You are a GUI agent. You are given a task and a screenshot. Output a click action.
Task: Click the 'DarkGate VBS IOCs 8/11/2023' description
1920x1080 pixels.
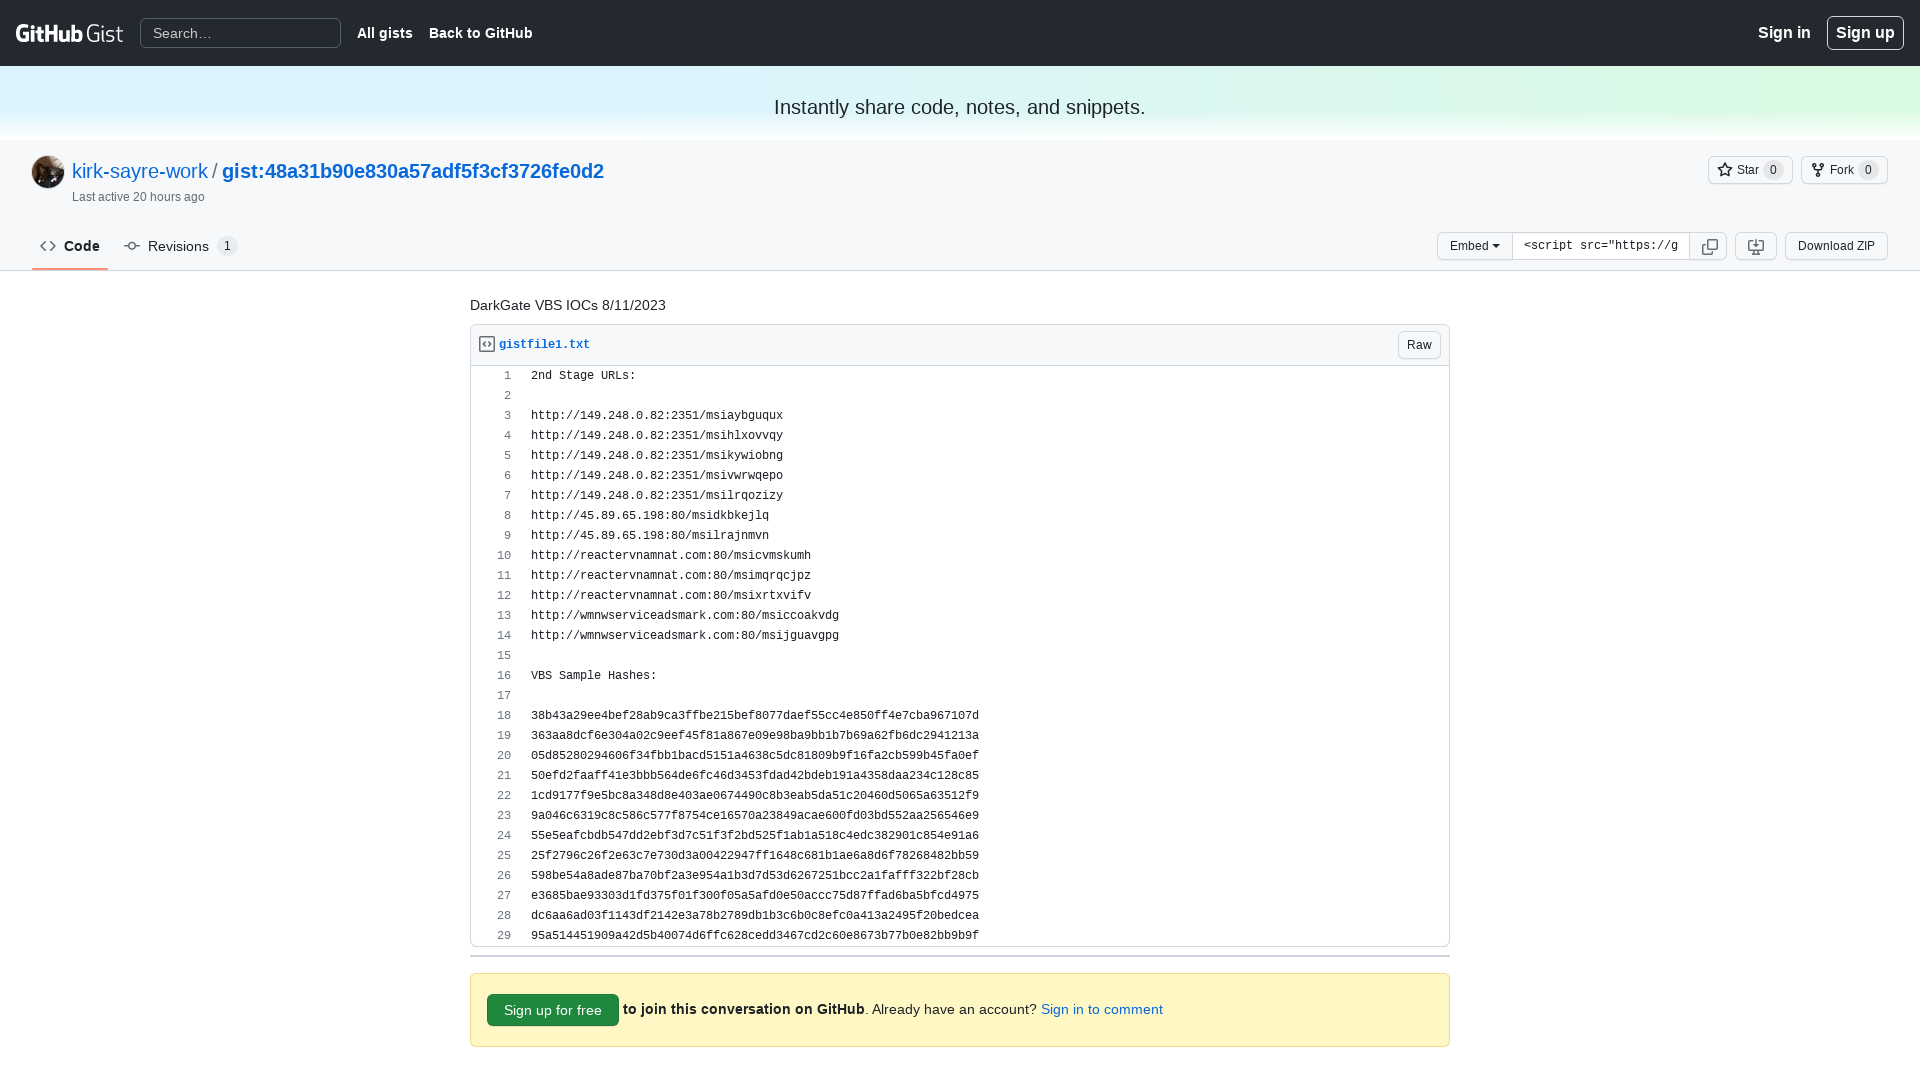tap(568, 305)
